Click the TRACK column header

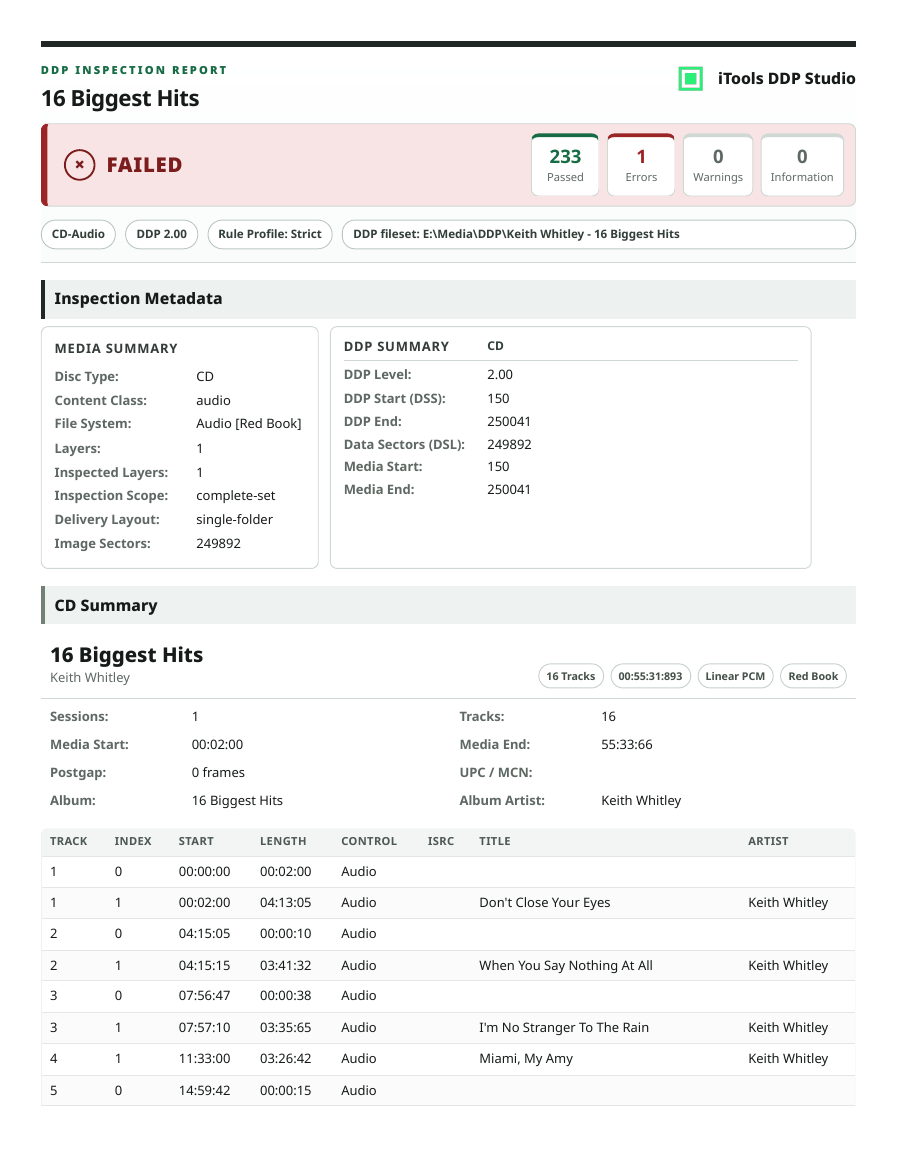pyautogui.click(x=68, y=841)
